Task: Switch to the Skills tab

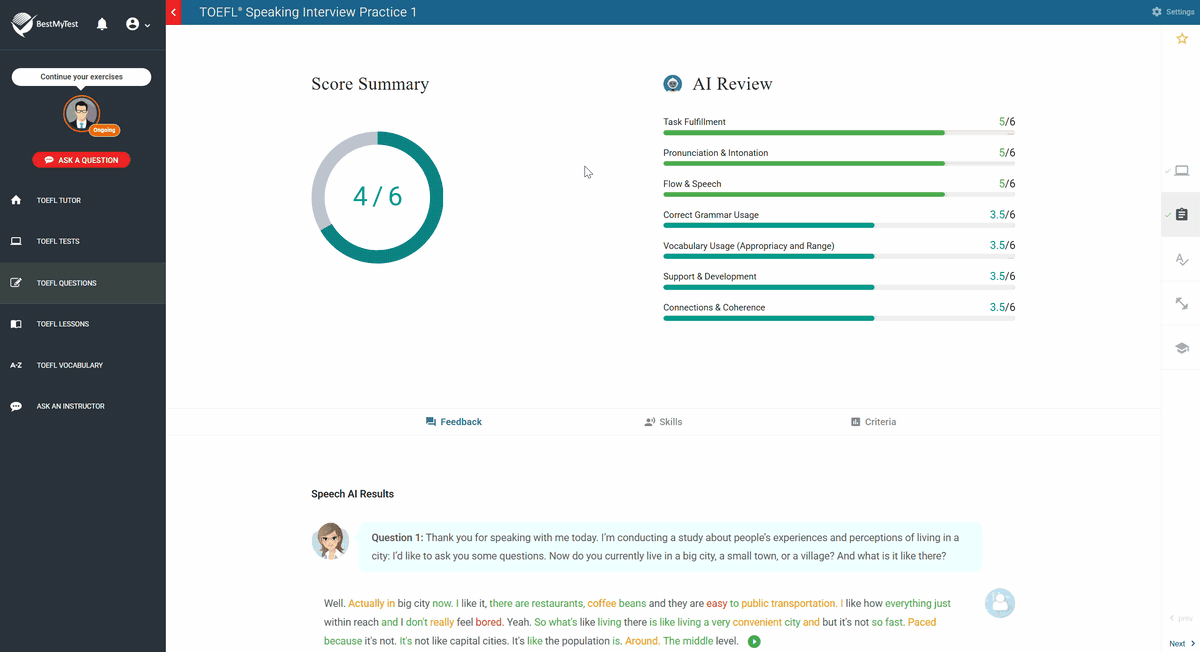Action: pyautogui.click(x=663, y=422)
